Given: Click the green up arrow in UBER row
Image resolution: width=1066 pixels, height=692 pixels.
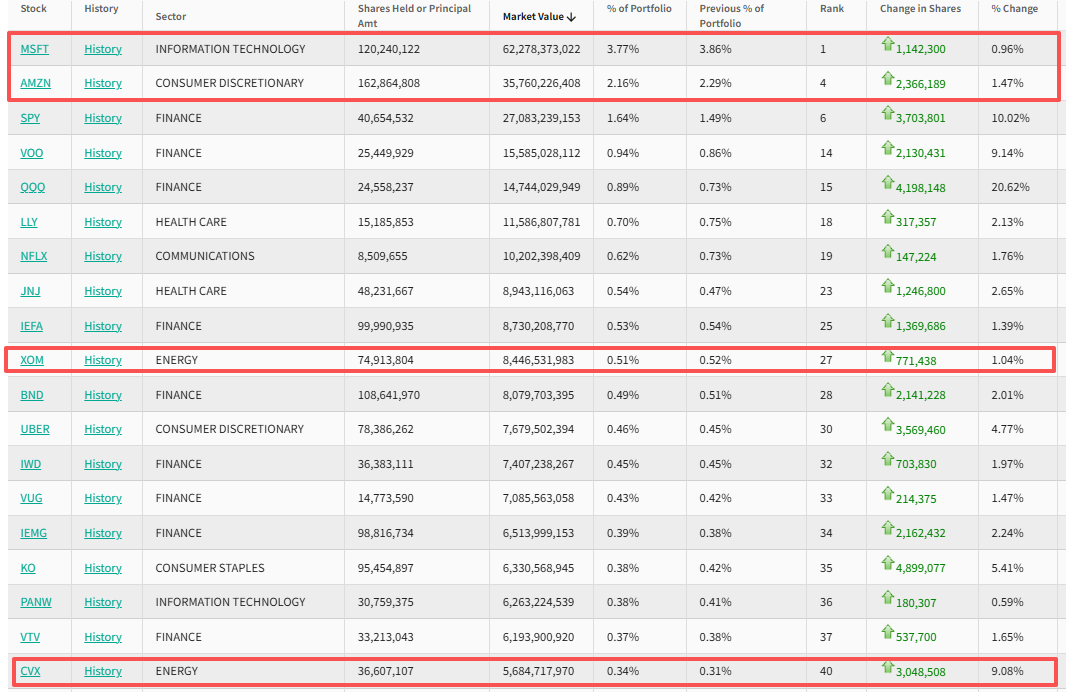Looking at the screenshot, I should click(x=887, y=425).
